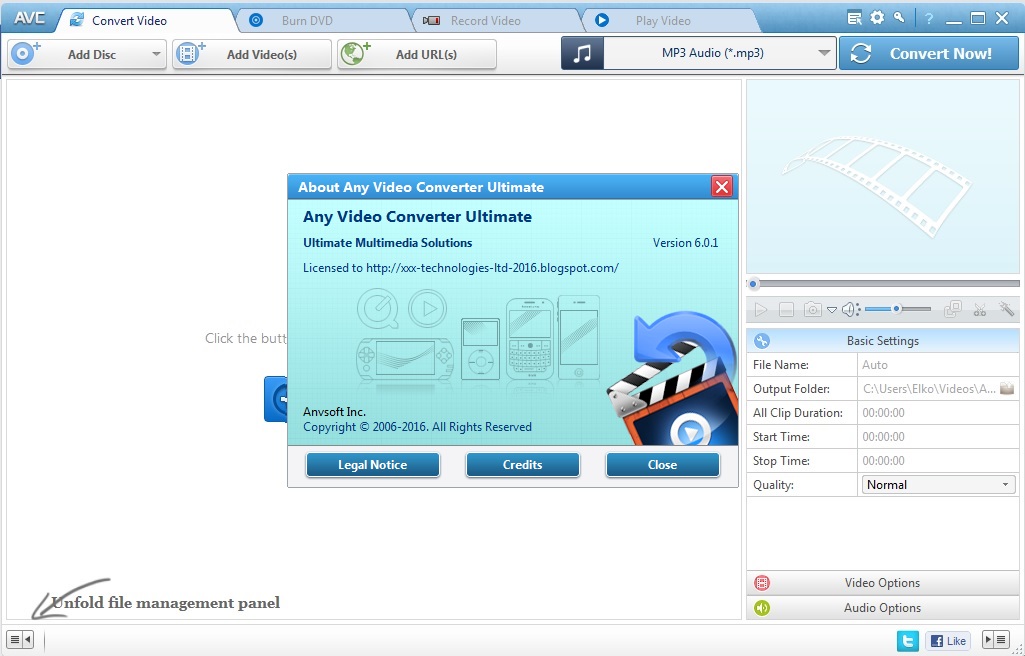Click the playback seek bar
This screenshot has width=1025, height=656.
coord(882,284)
